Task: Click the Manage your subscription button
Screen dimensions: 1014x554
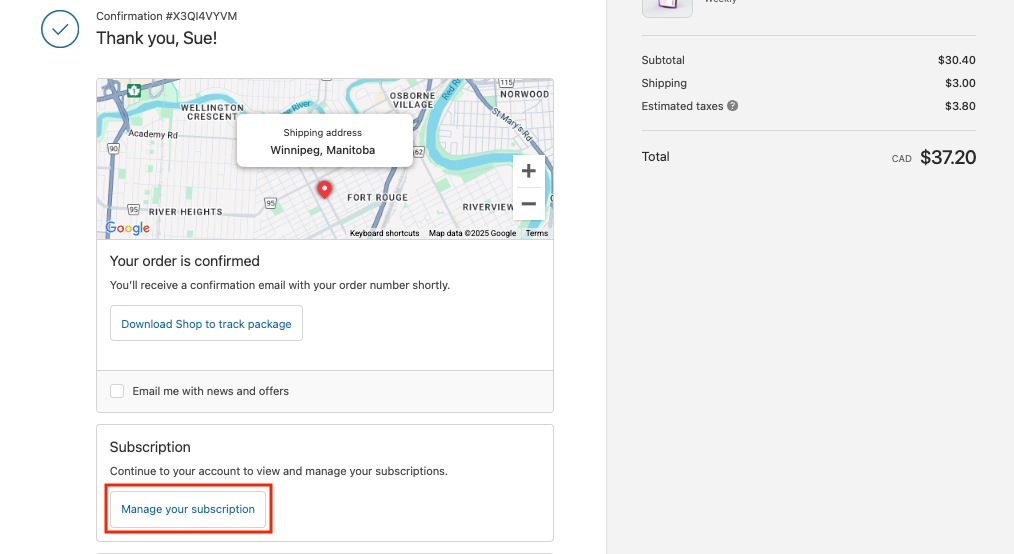Action: coord(188,509)
